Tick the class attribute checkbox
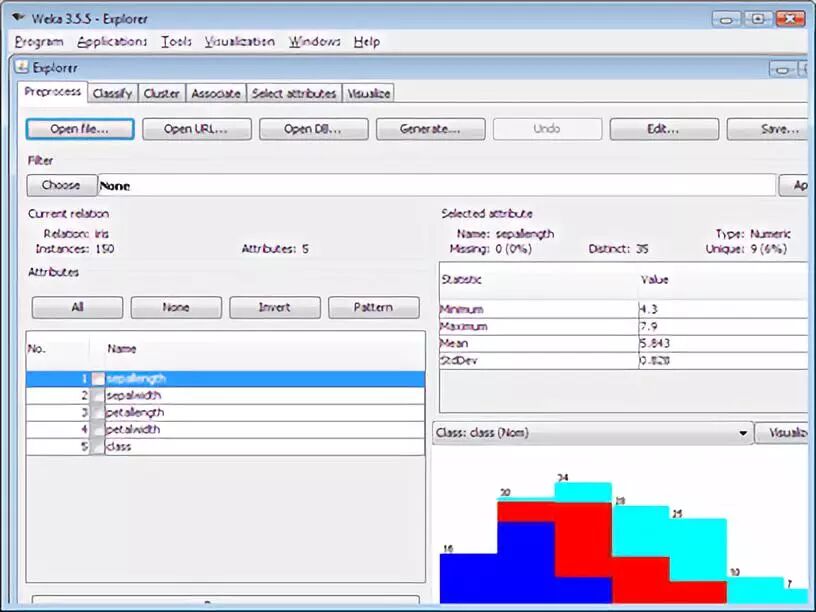Image resolution: width=816 pixels, height=612 pixels. coord(98,447)
